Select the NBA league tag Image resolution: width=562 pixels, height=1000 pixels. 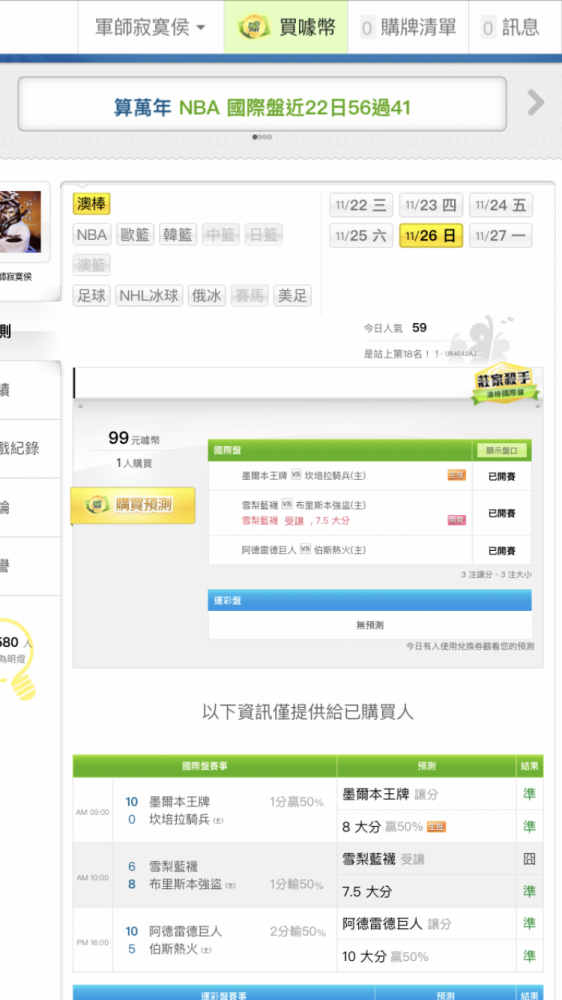click(92, 234)
